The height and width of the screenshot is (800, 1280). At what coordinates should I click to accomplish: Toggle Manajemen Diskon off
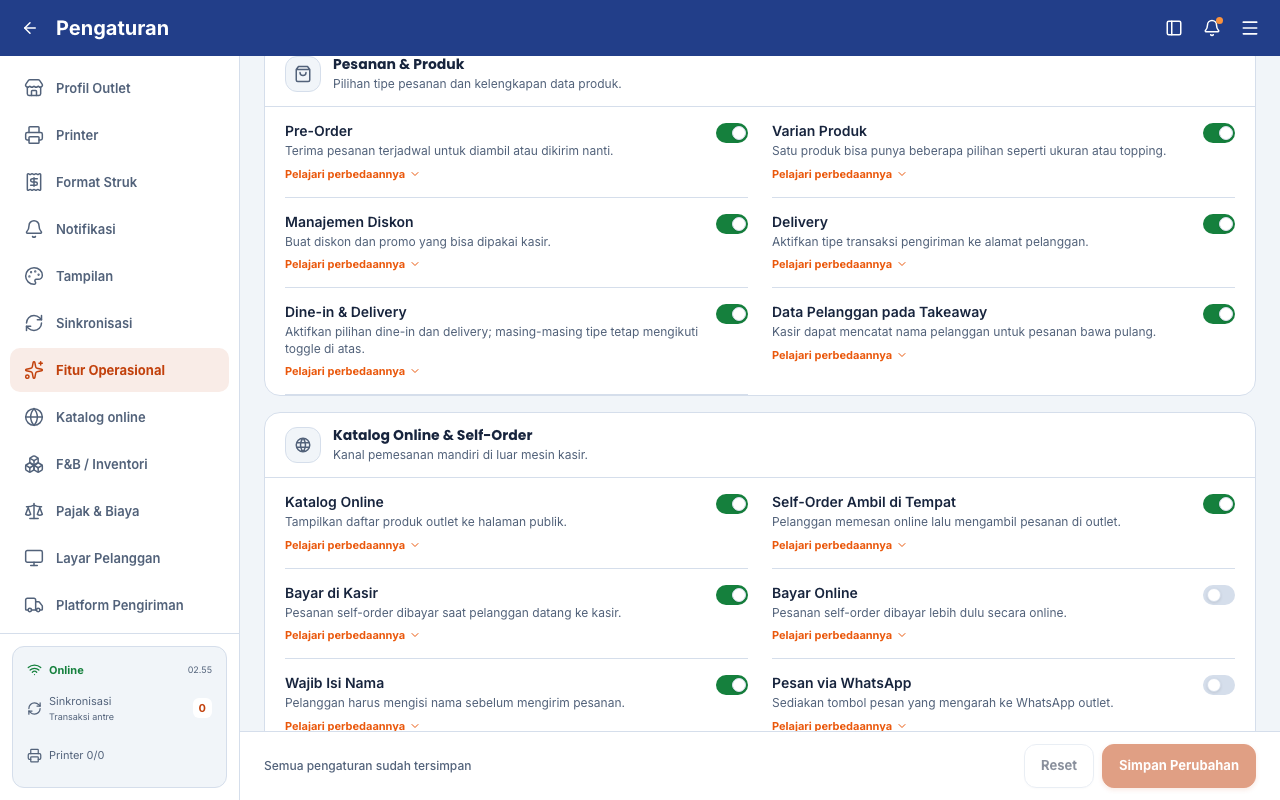click(732, 224)
